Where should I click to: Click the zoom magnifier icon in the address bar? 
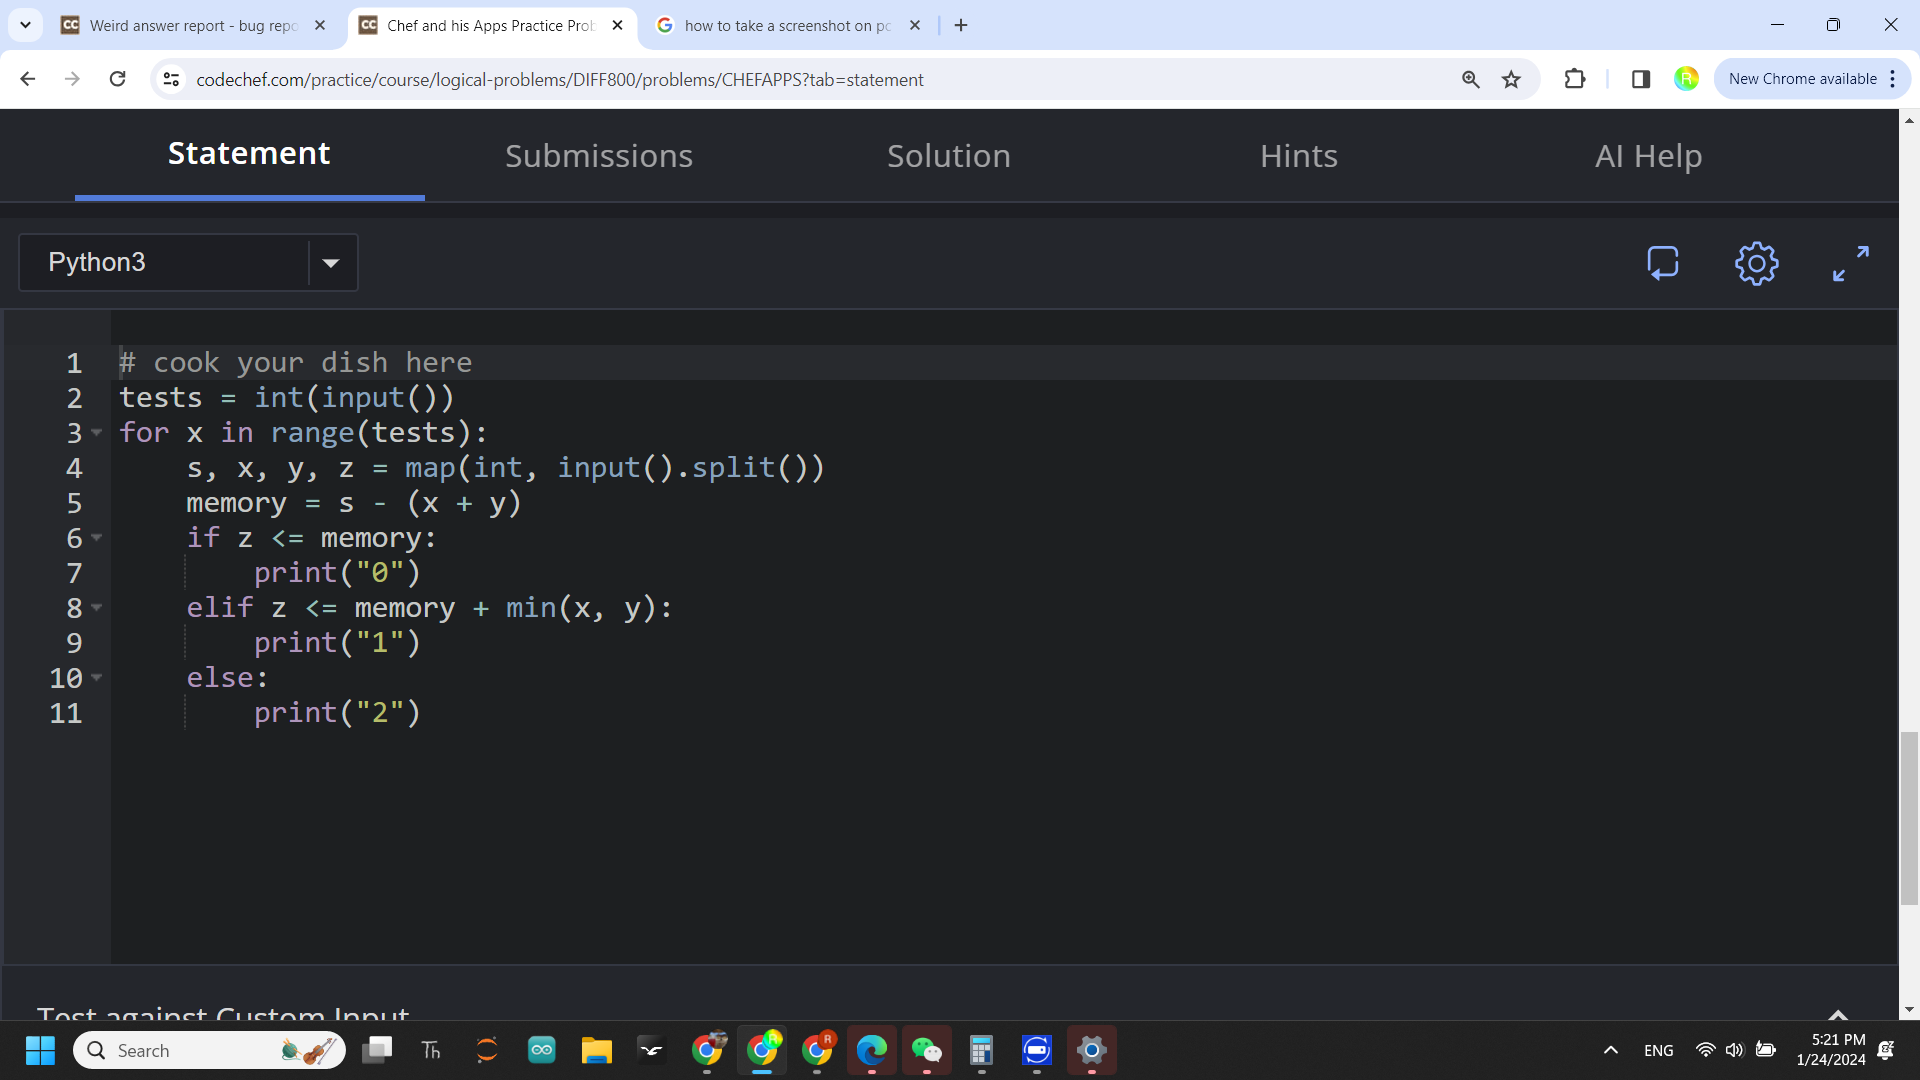pos(1470,79)
